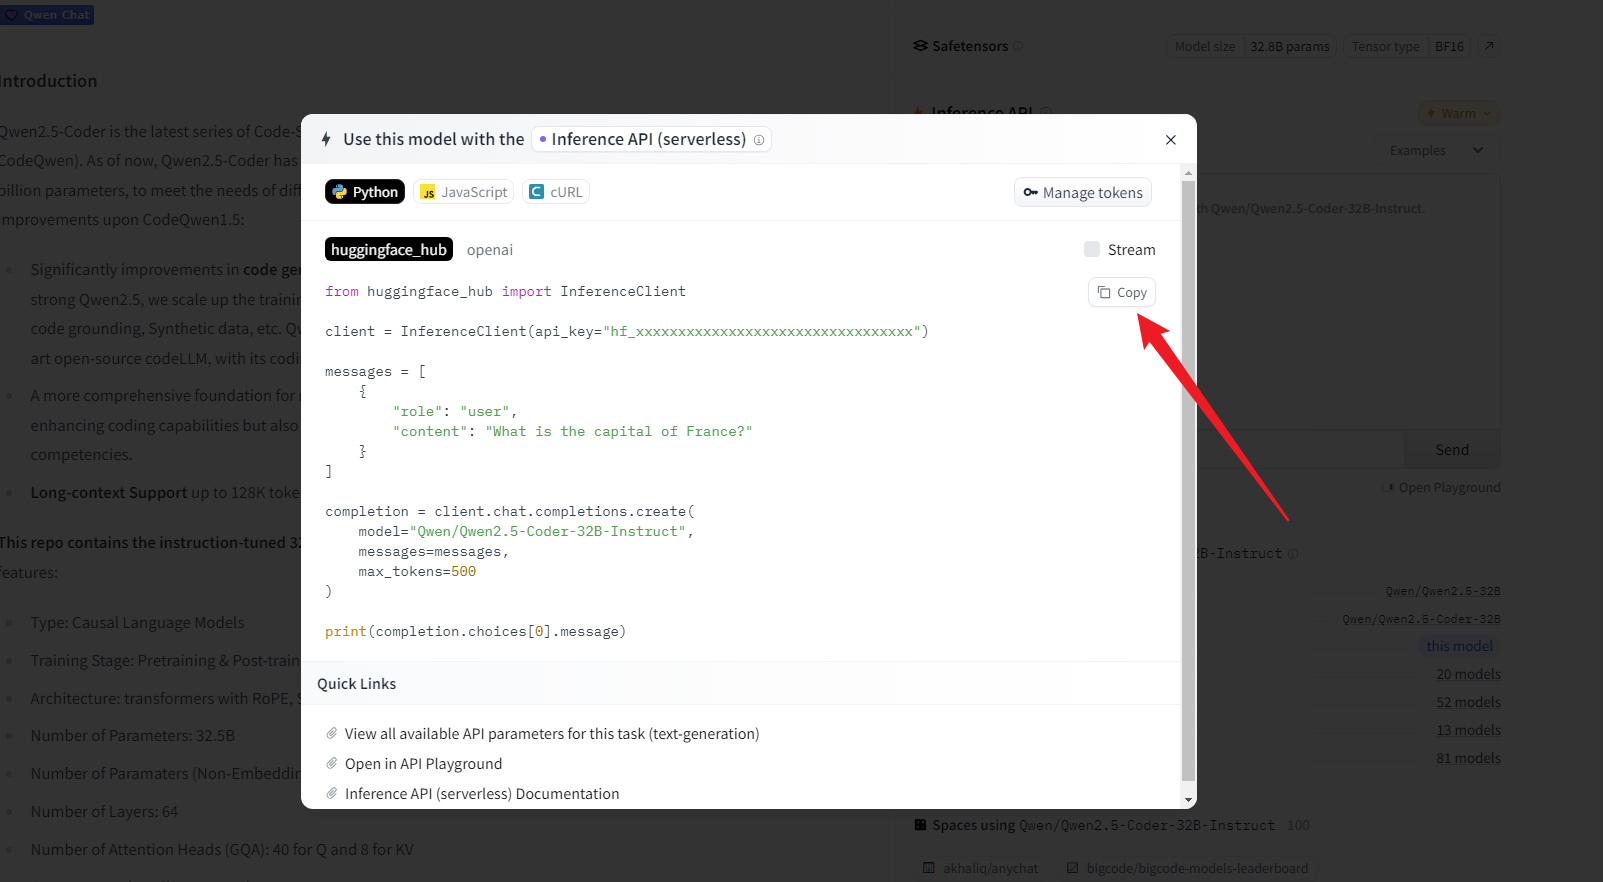Click the dialog vertical scrollbar
1603x882 pixels.
[1188, 480]
